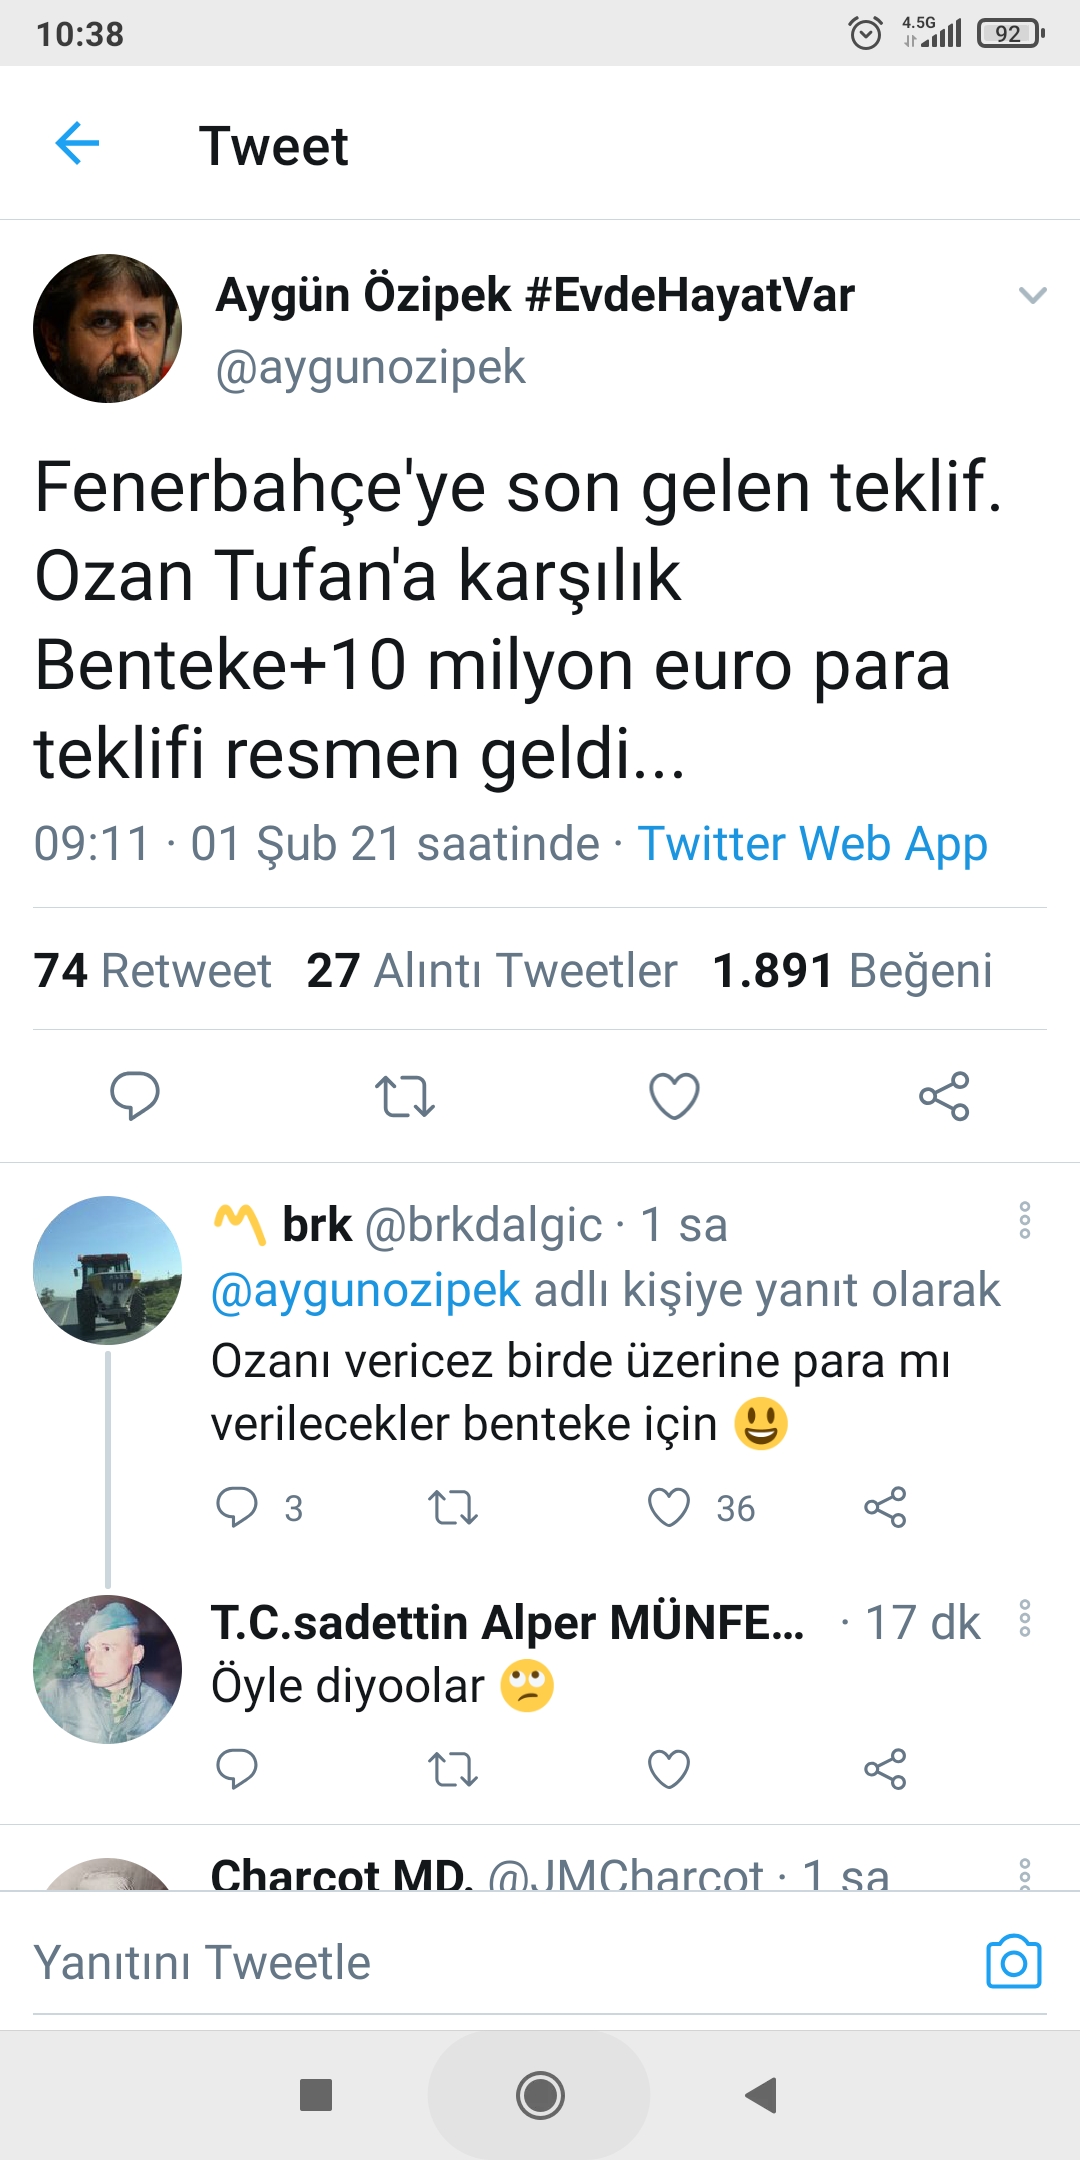Share the 'Öyle diyoolar' reply
Image resolution: width=1080 pixels, height=2160 pixels.
tap(885, 1769)
